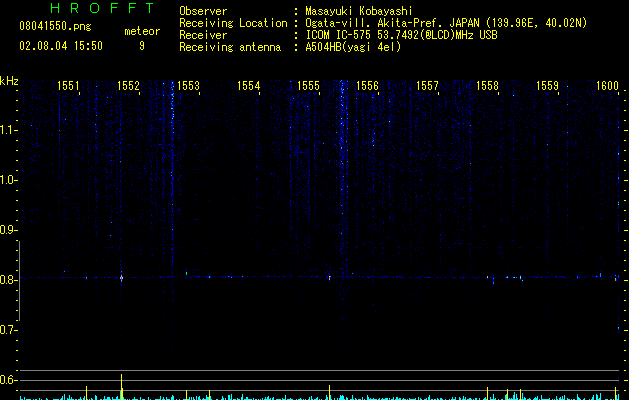
Task: Click the 1554 time axis label
Action: 248,86
